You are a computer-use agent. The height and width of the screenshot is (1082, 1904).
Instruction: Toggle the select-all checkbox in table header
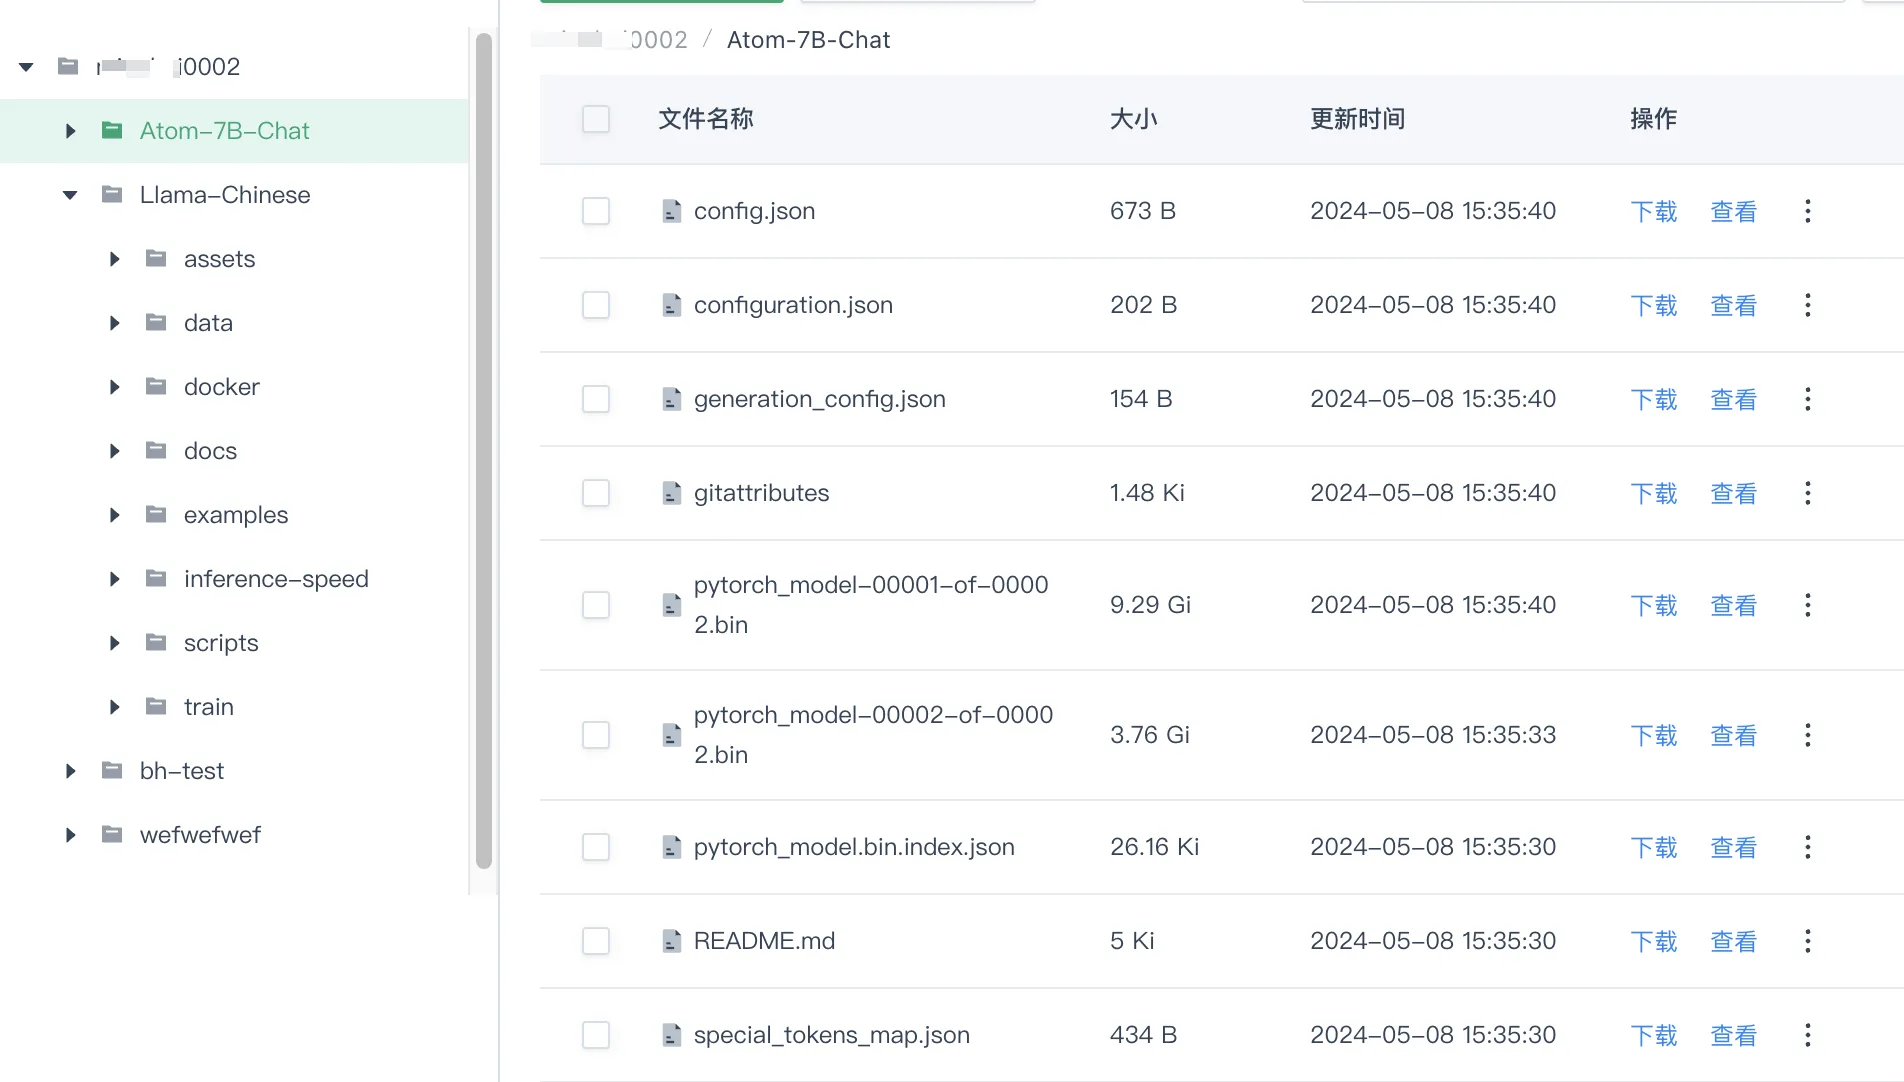point(596,119)
